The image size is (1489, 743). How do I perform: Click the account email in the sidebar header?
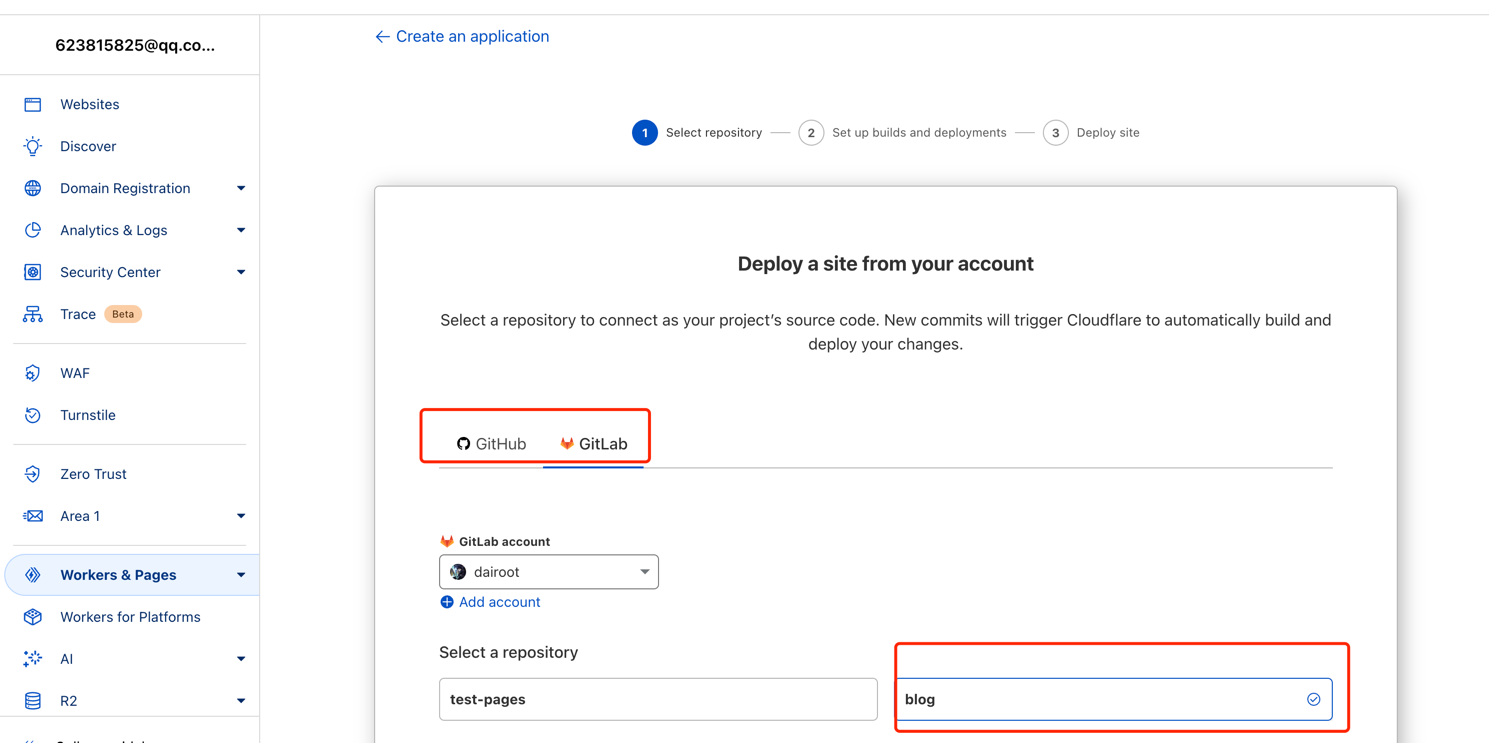135,45
